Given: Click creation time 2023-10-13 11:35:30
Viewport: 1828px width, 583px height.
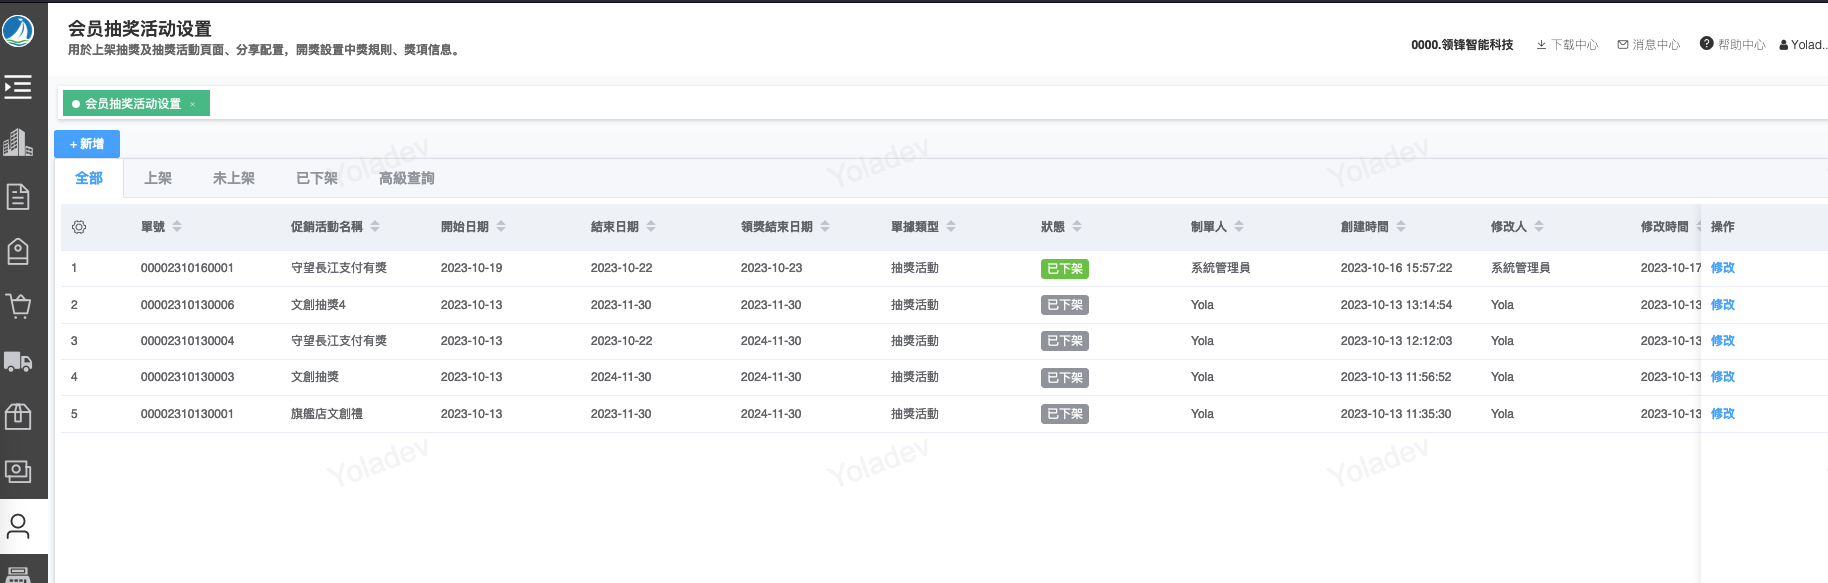Looking at the screenshot, I should [1396, 414].
